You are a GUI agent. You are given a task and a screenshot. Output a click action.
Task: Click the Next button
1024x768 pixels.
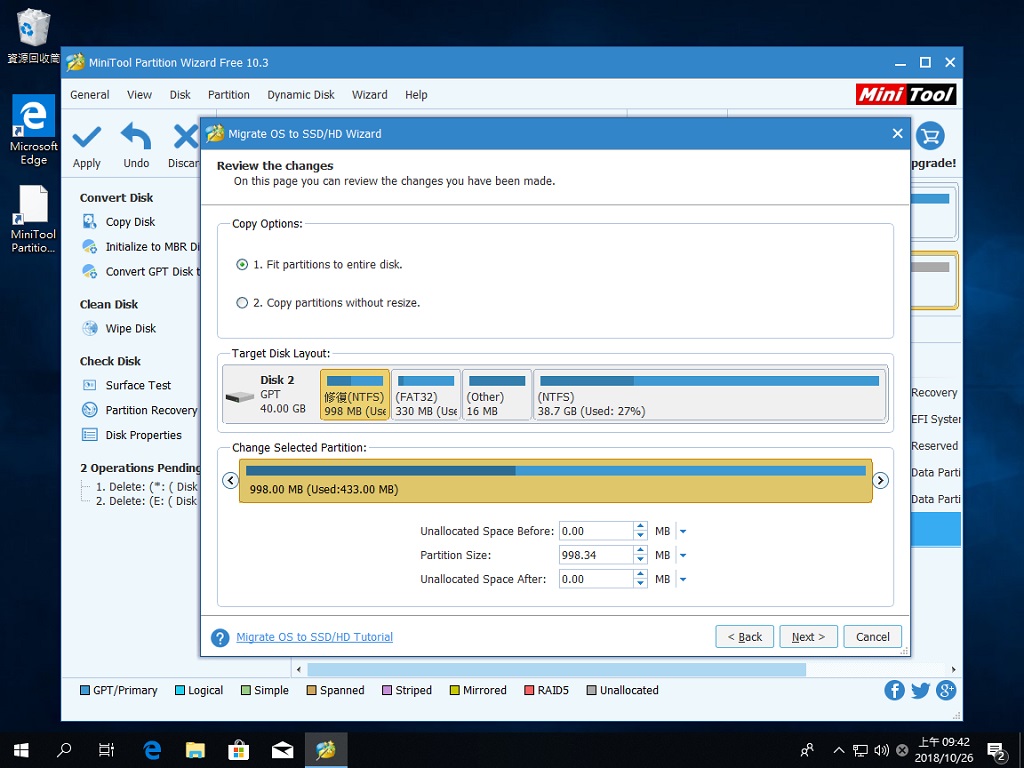pos(808,637)
